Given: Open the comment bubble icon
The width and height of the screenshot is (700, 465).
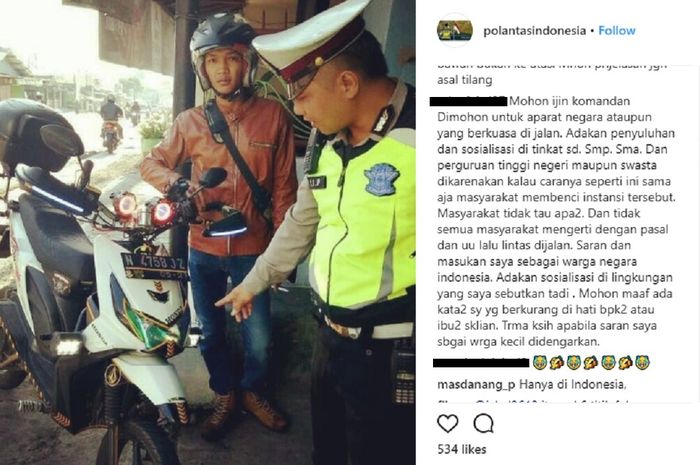Looking at the screenshot, I should click(483, 423).
